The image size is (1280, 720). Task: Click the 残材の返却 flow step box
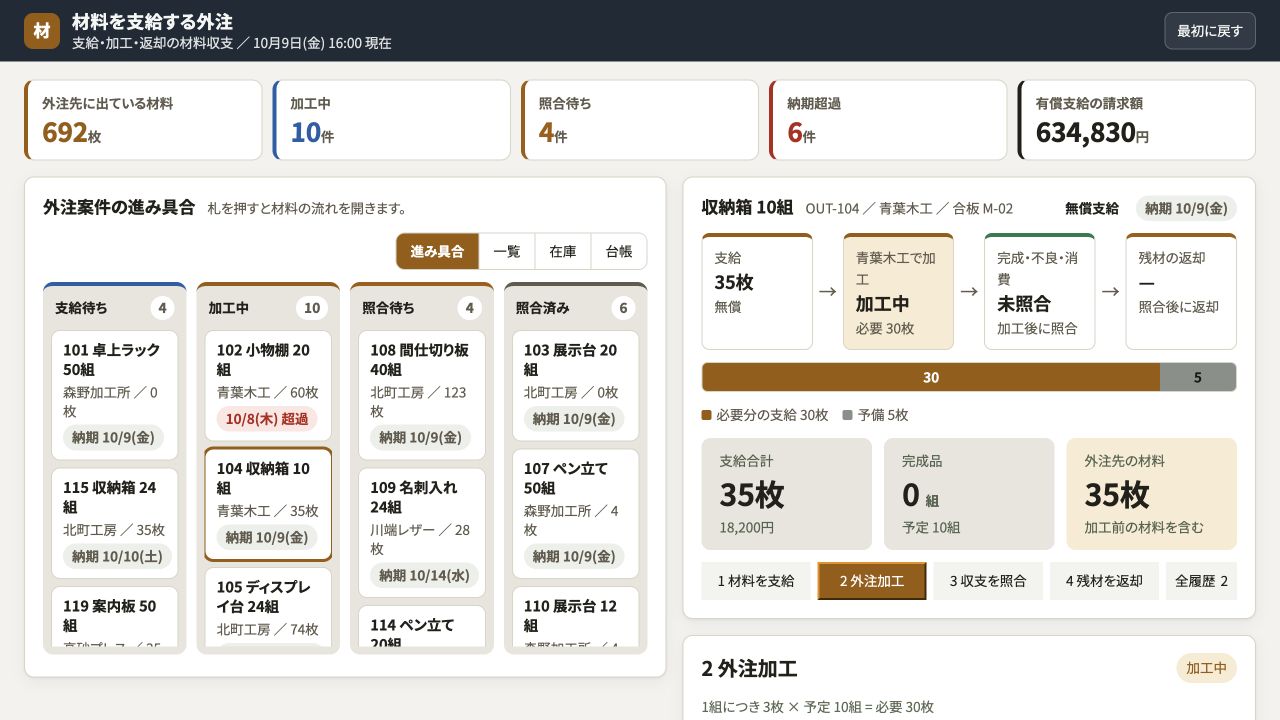[1181, 292]
